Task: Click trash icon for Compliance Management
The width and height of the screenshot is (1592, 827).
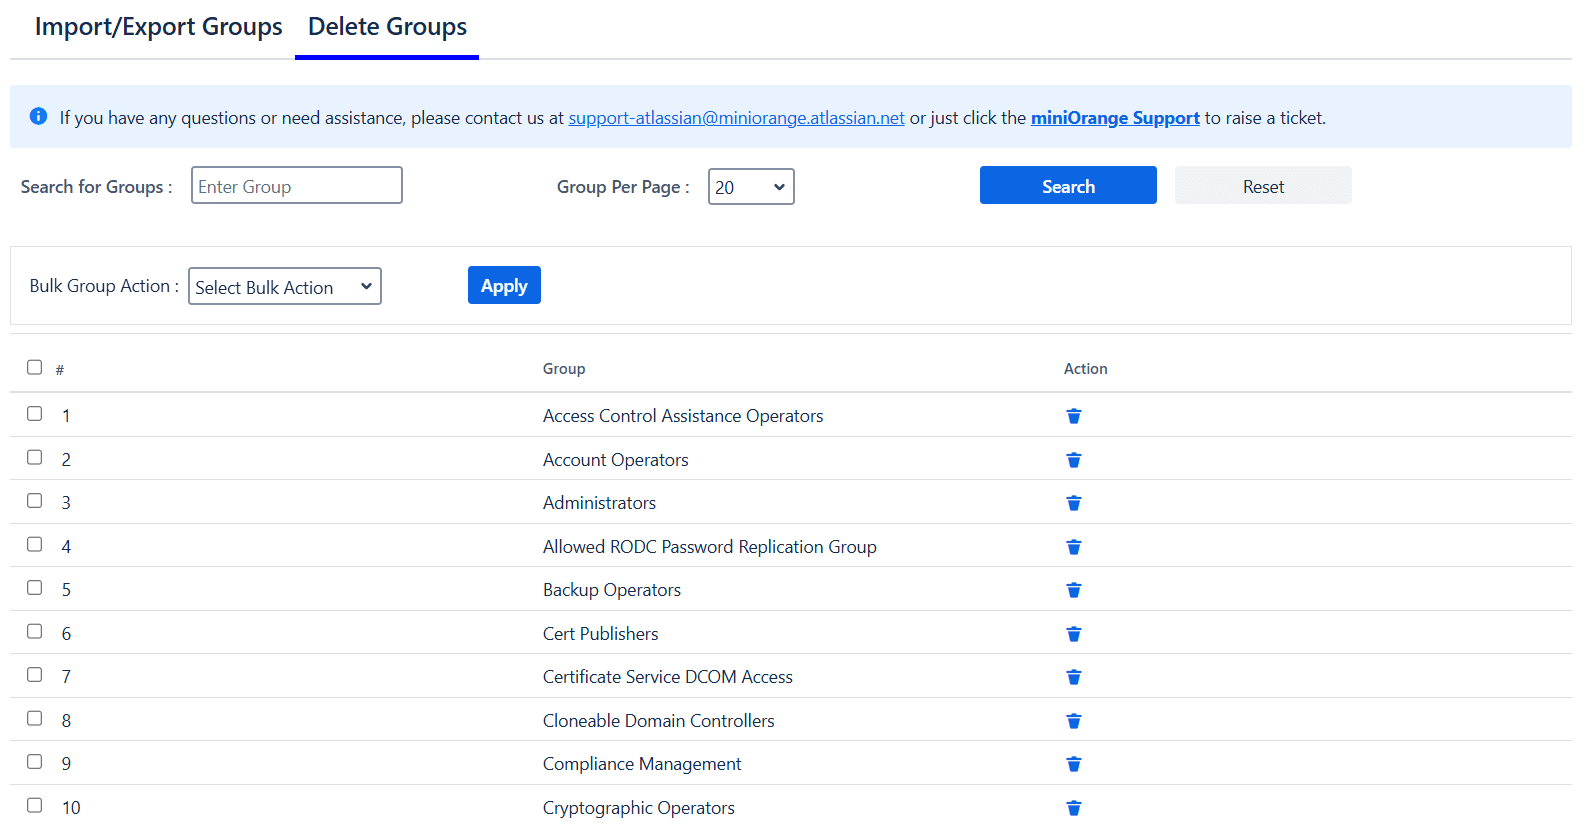Action: click(x=1073, y=764)
